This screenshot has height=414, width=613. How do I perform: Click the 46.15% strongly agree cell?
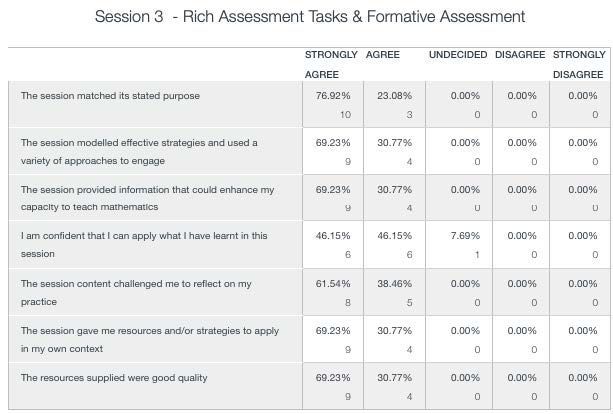[333, 236]
